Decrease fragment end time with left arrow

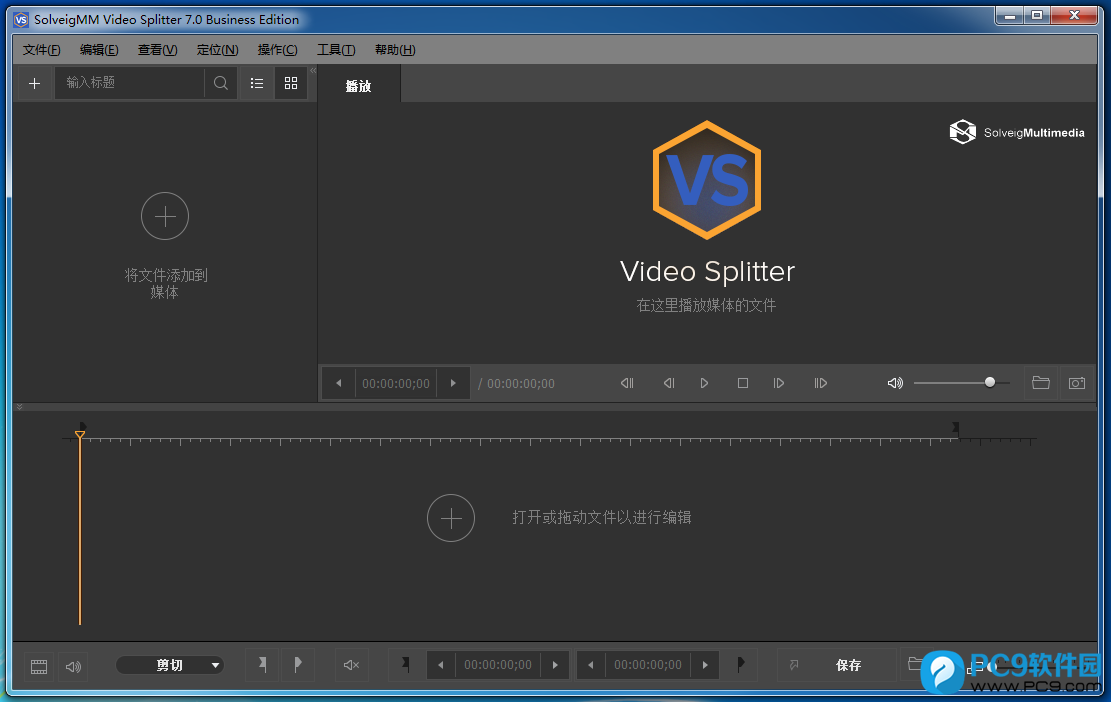point(591,665)
